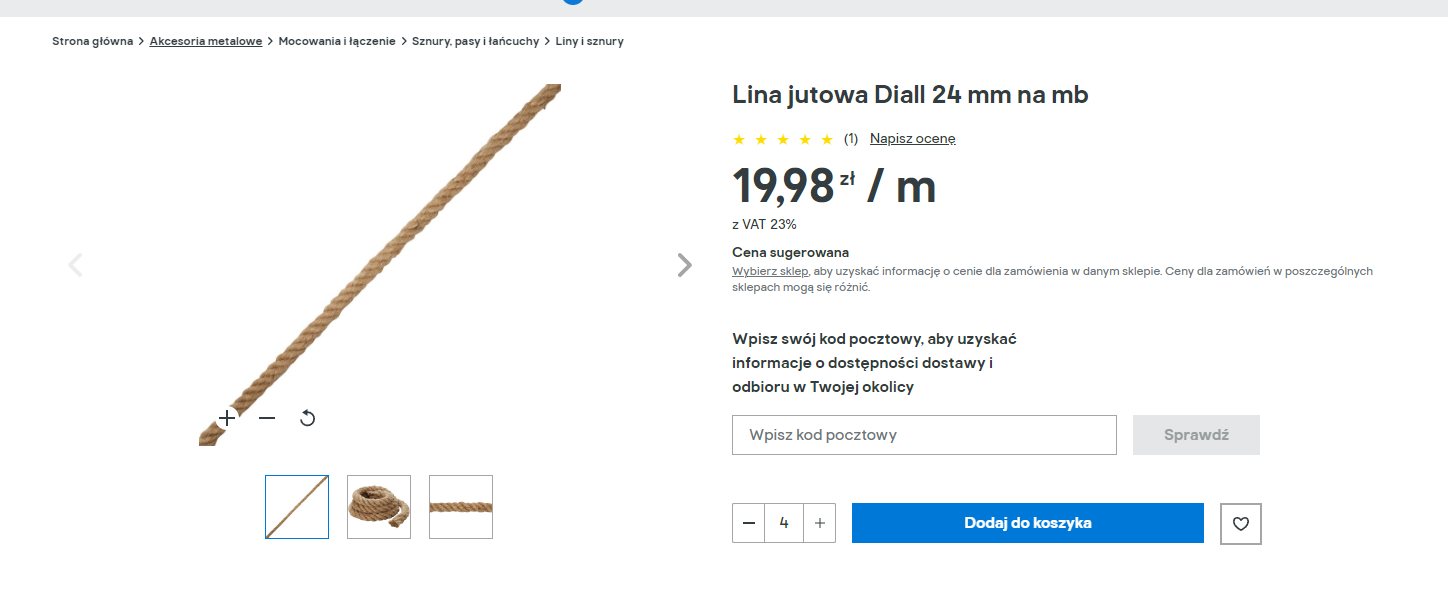Zoom out of the product image
The image size is (1448, 590).
[x=267, y=418]
